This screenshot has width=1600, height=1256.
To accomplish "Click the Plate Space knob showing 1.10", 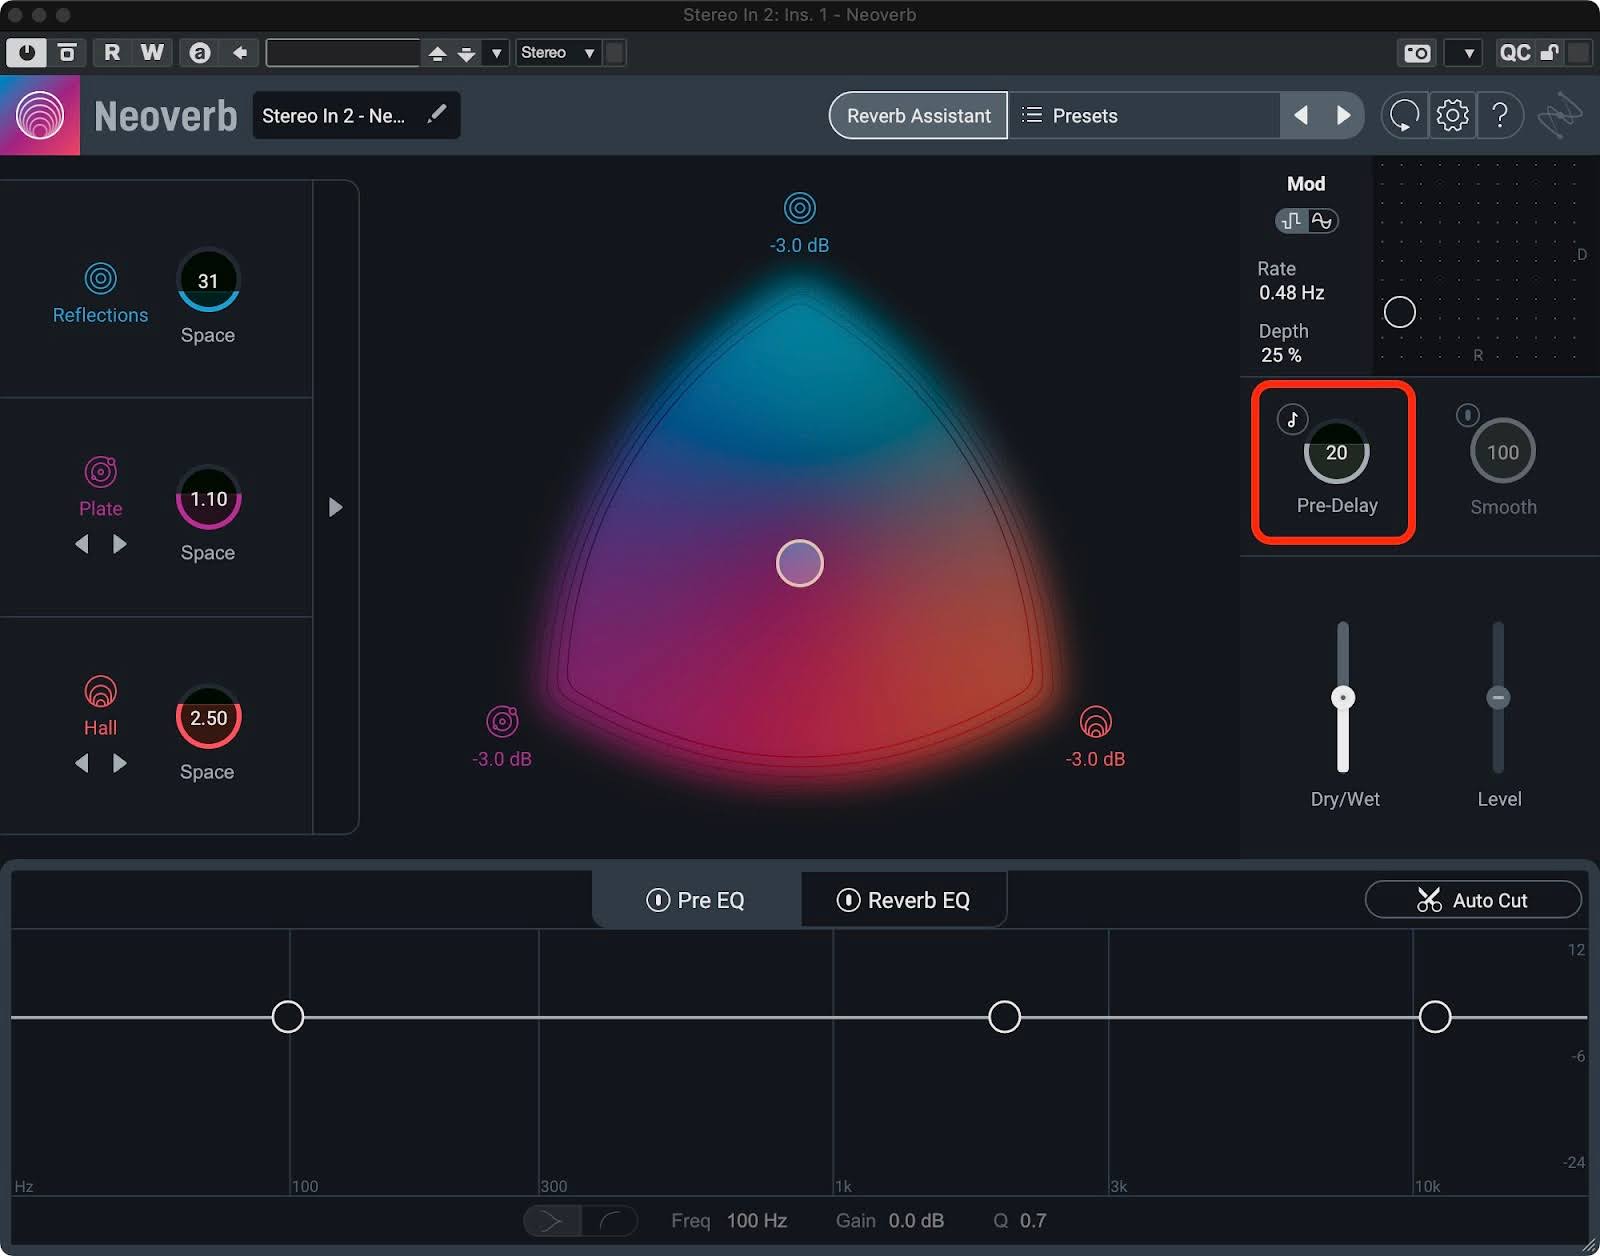I will pos(208,498).
